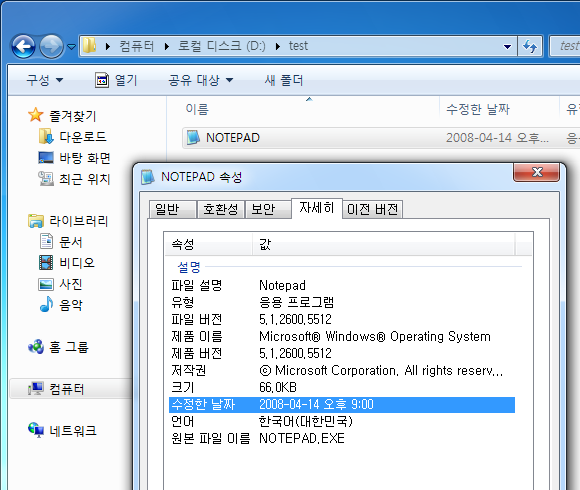Open the 구성 menu dropdown
Viewport: 580px width, 490px height.
[44, 80]
